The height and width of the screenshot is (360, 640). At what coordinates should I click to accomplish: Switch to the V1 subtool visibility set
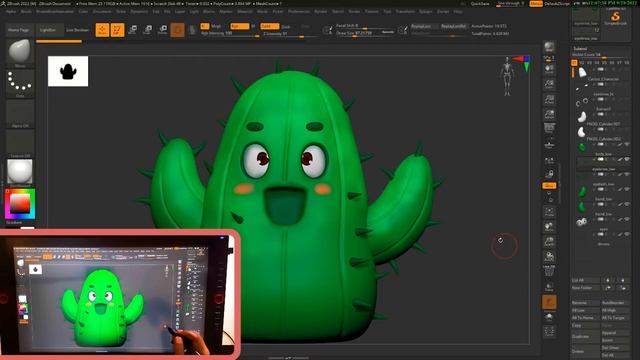[574, 62]
